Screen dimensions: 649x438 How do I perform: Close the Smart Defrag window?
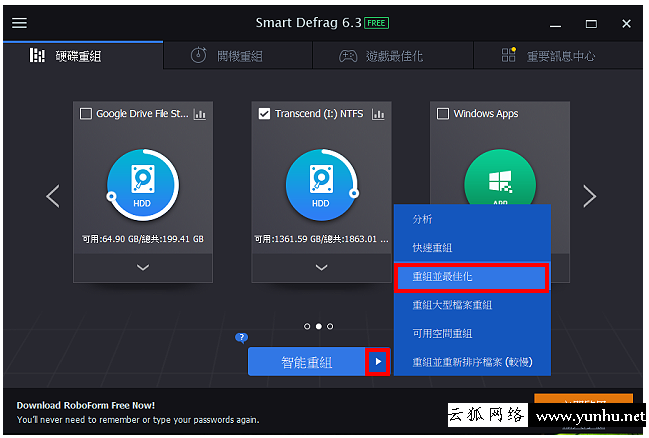[626, 24]
